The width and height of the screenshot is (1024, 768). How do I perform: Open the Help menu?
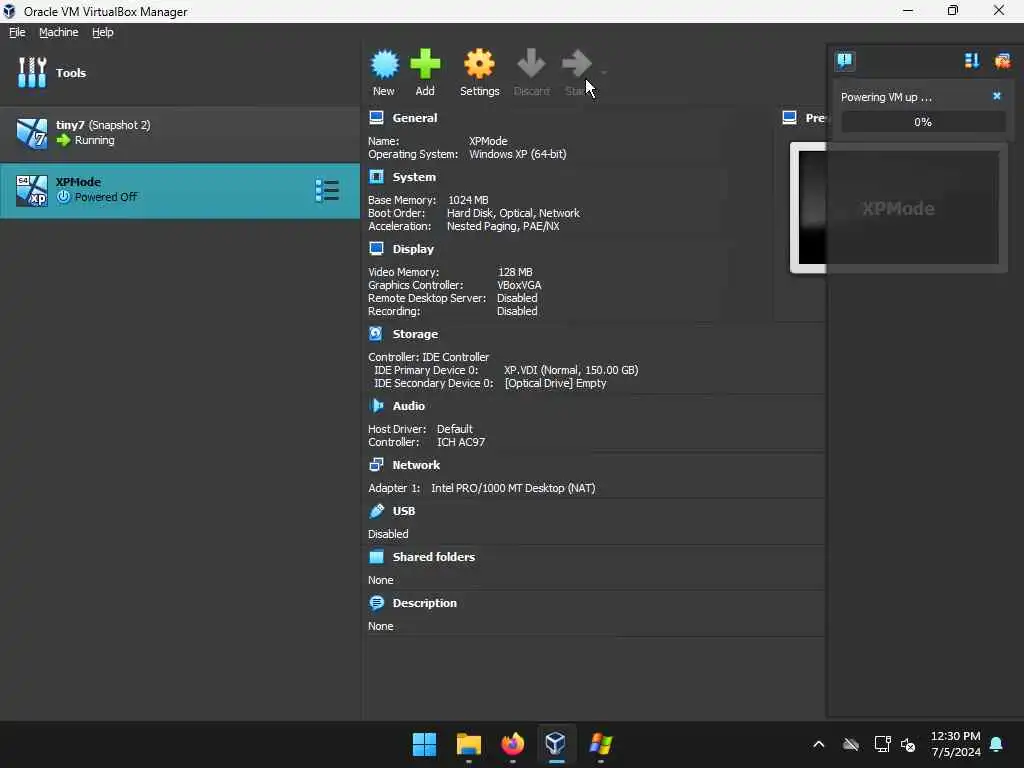(103, 32)
